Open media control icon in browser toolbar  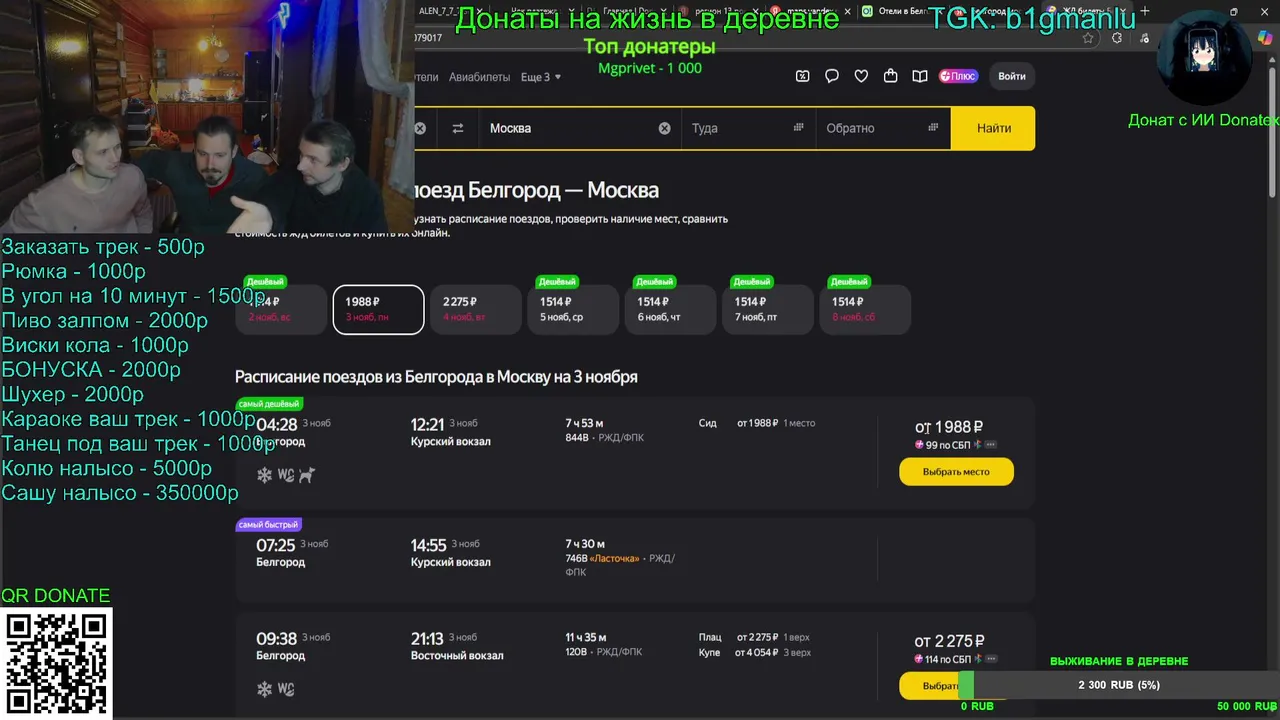(x=1145, y=38)
